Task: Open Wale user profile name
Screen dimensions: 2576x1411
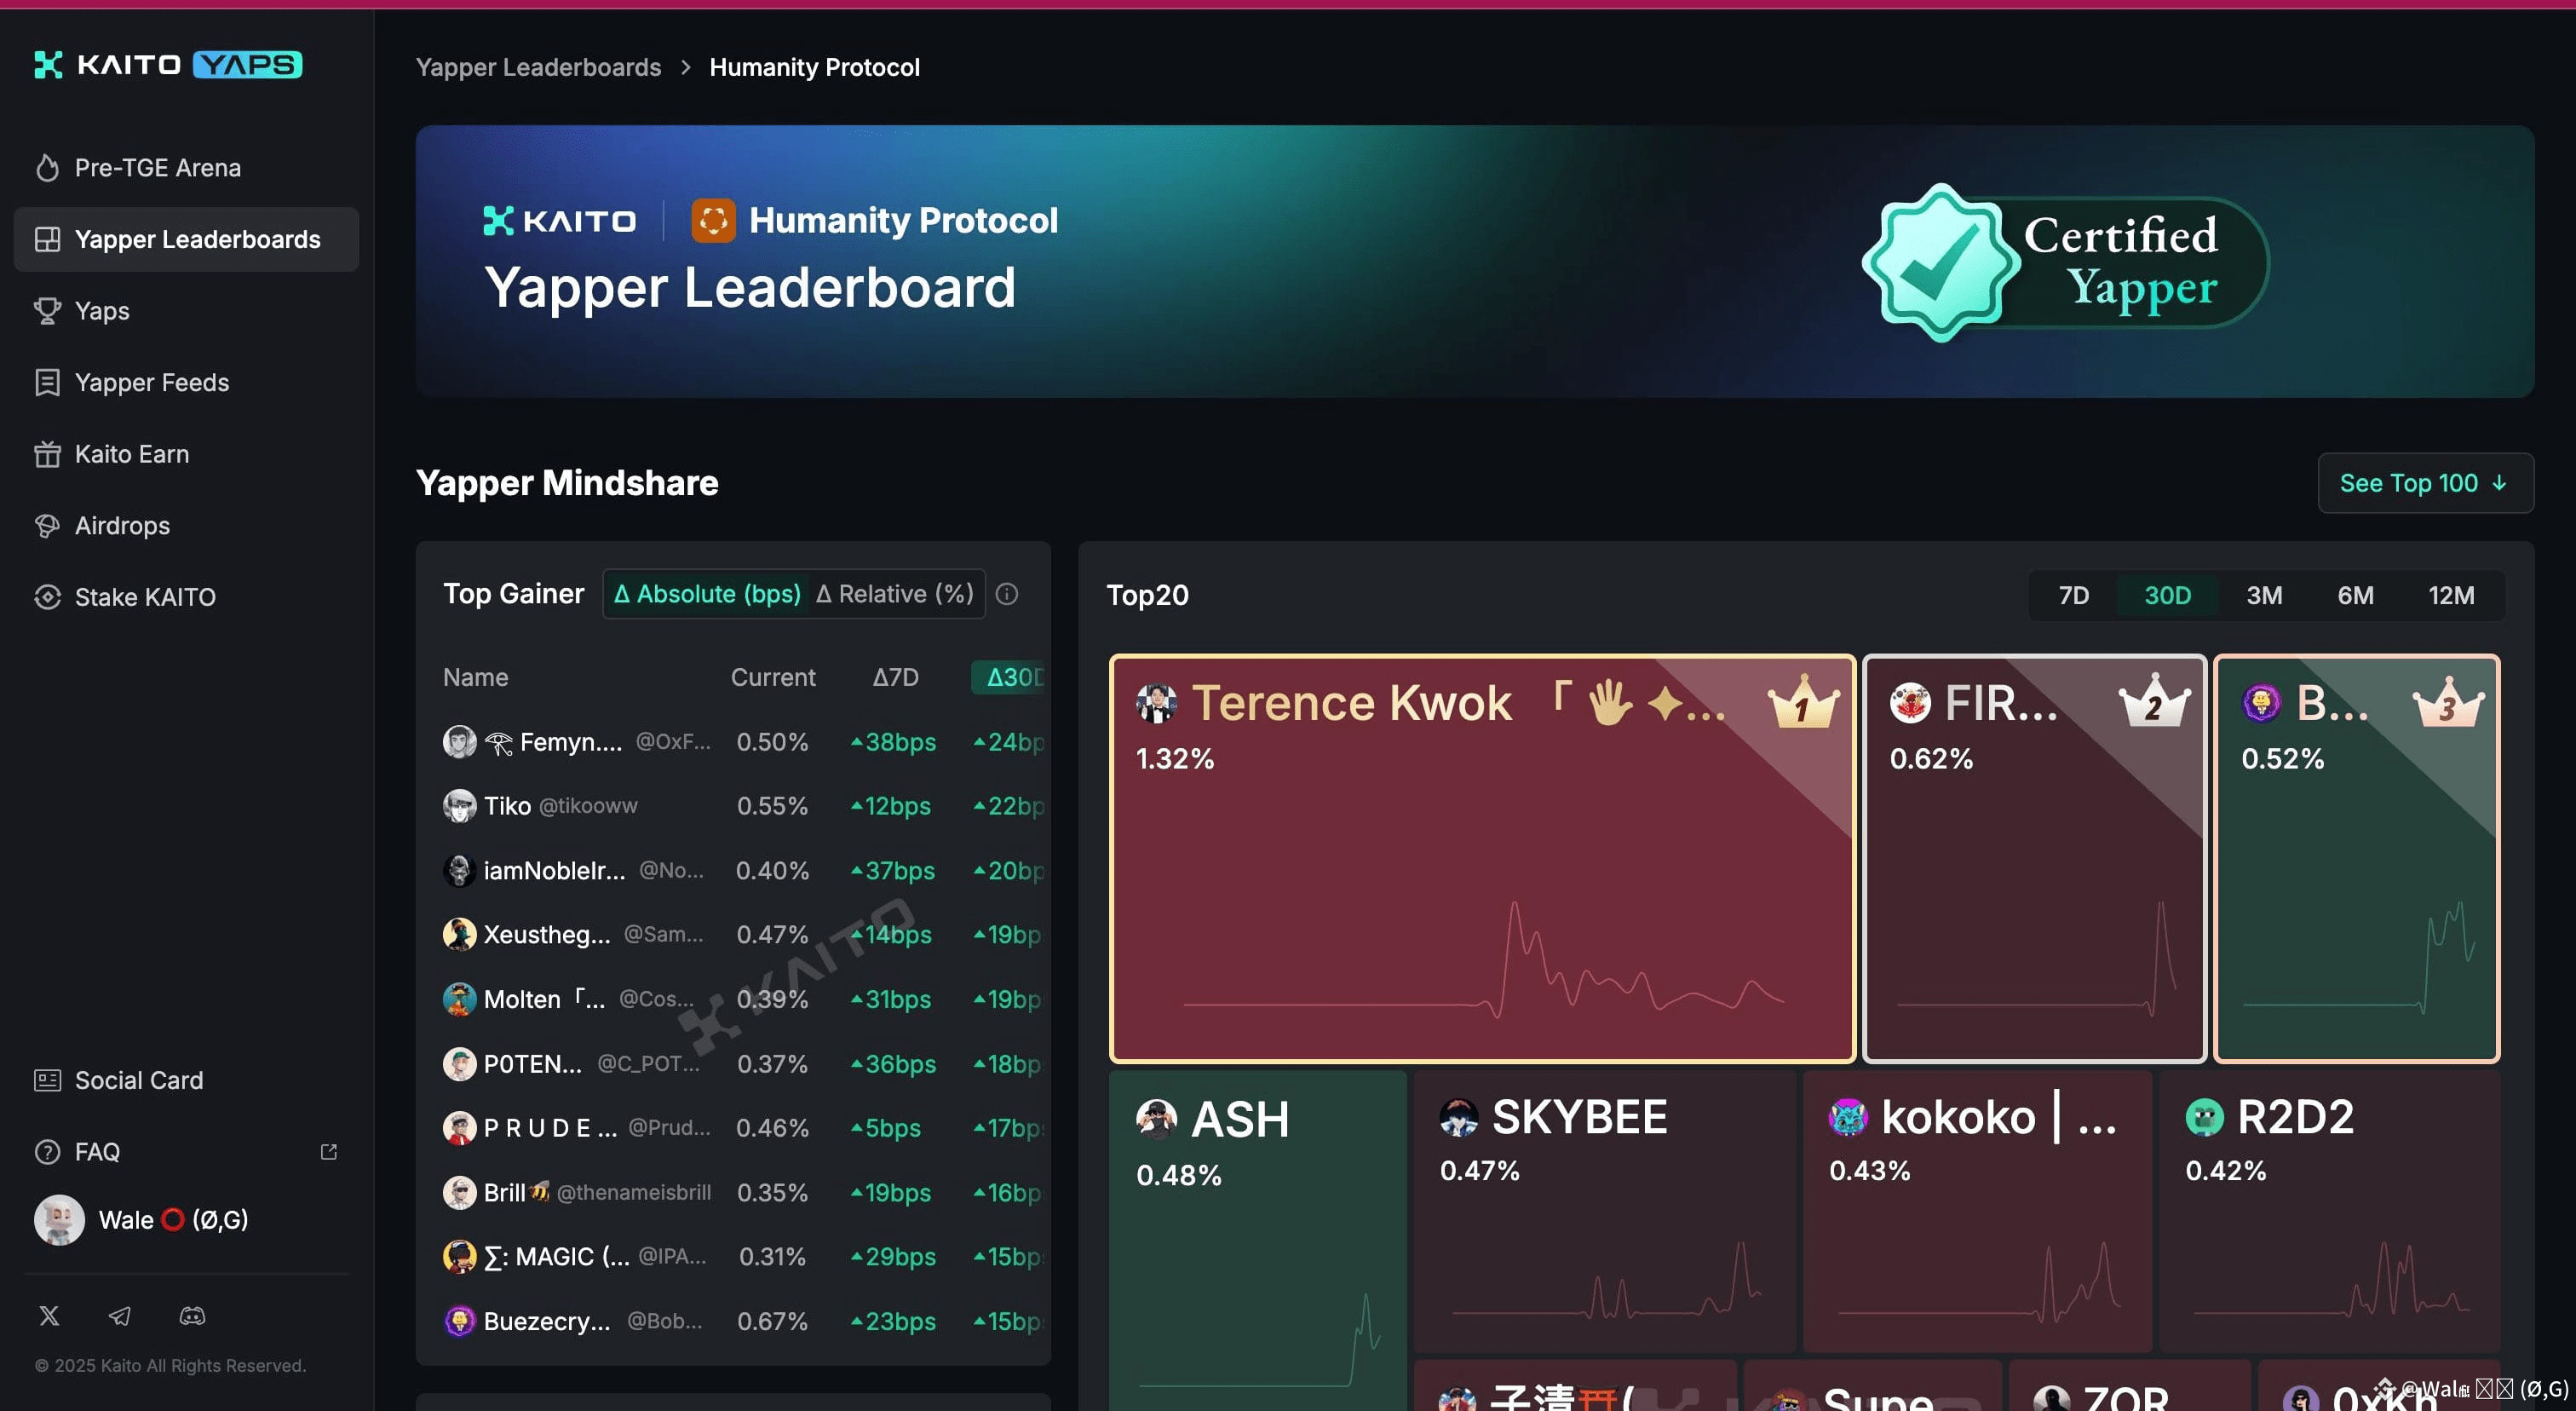Action: click(x=173, y=1220)
